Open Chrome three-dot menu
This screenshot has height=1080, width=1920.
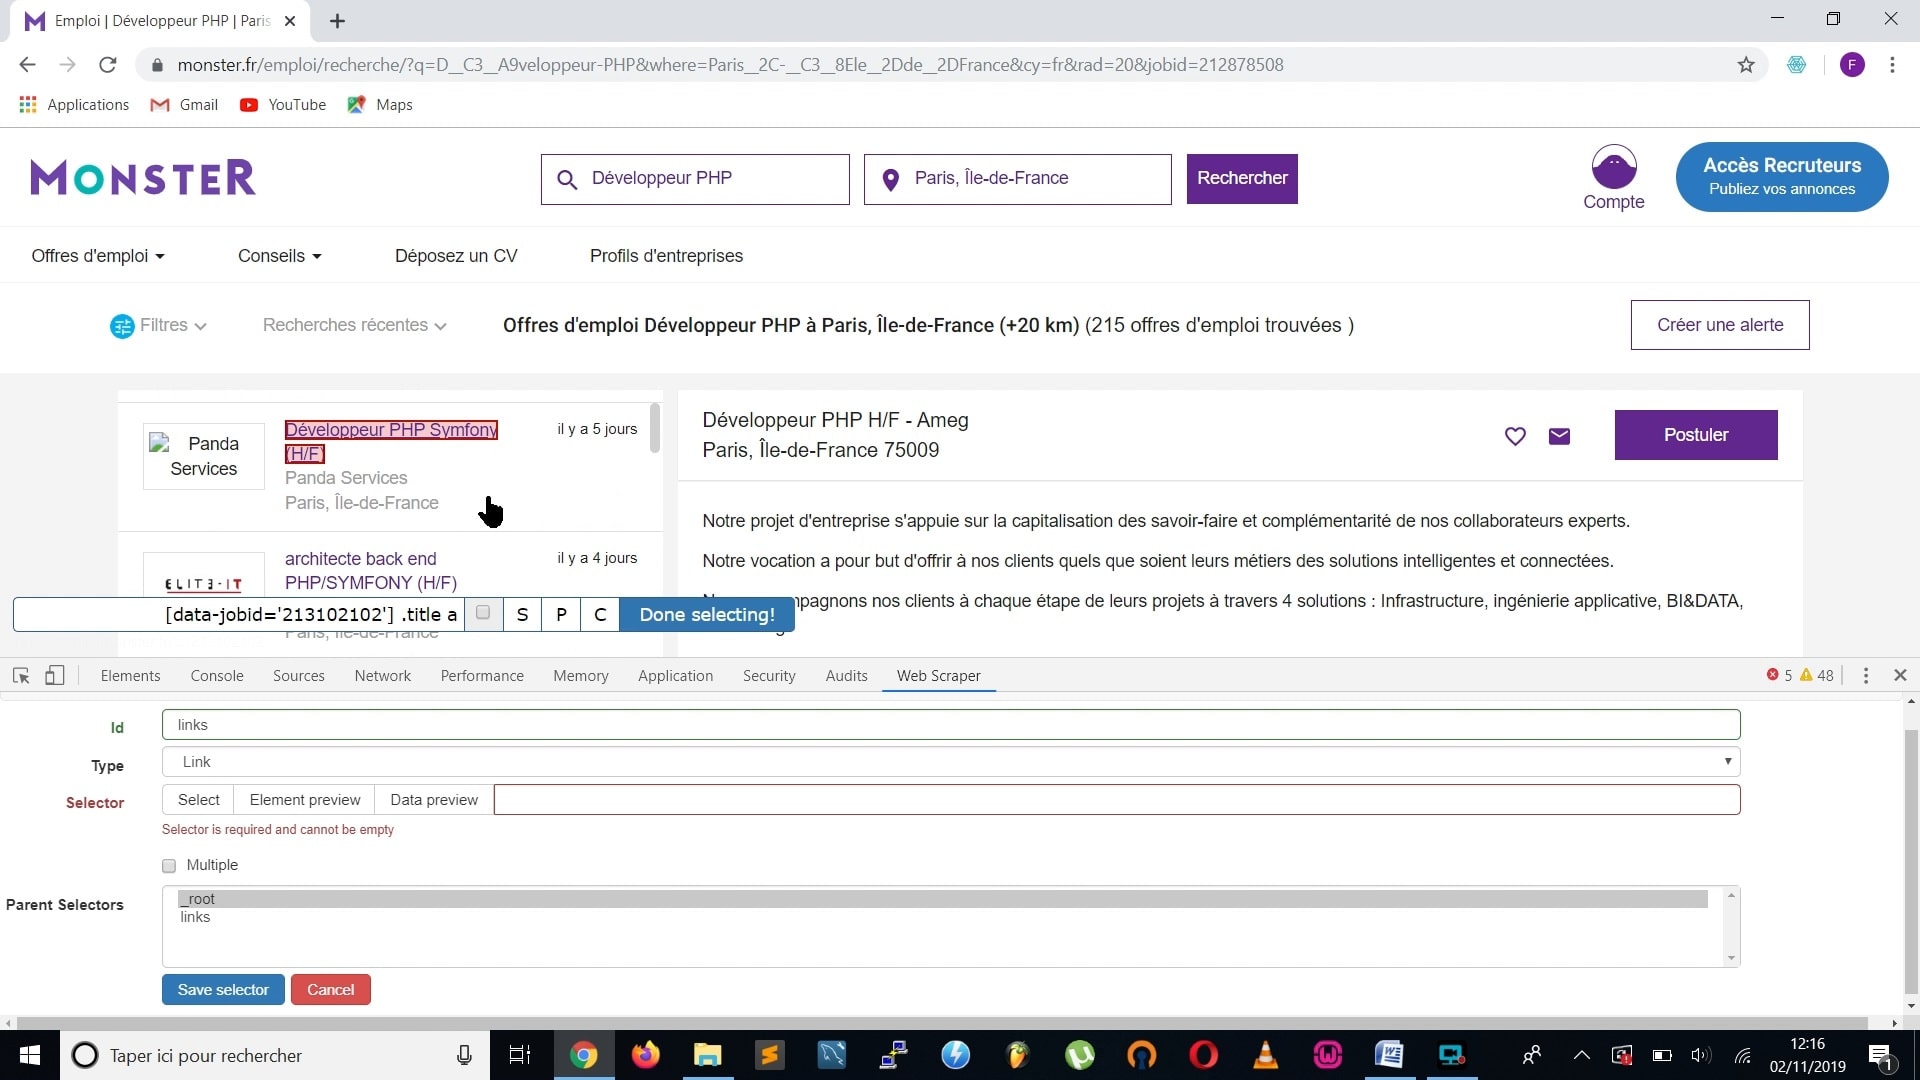1892,65
